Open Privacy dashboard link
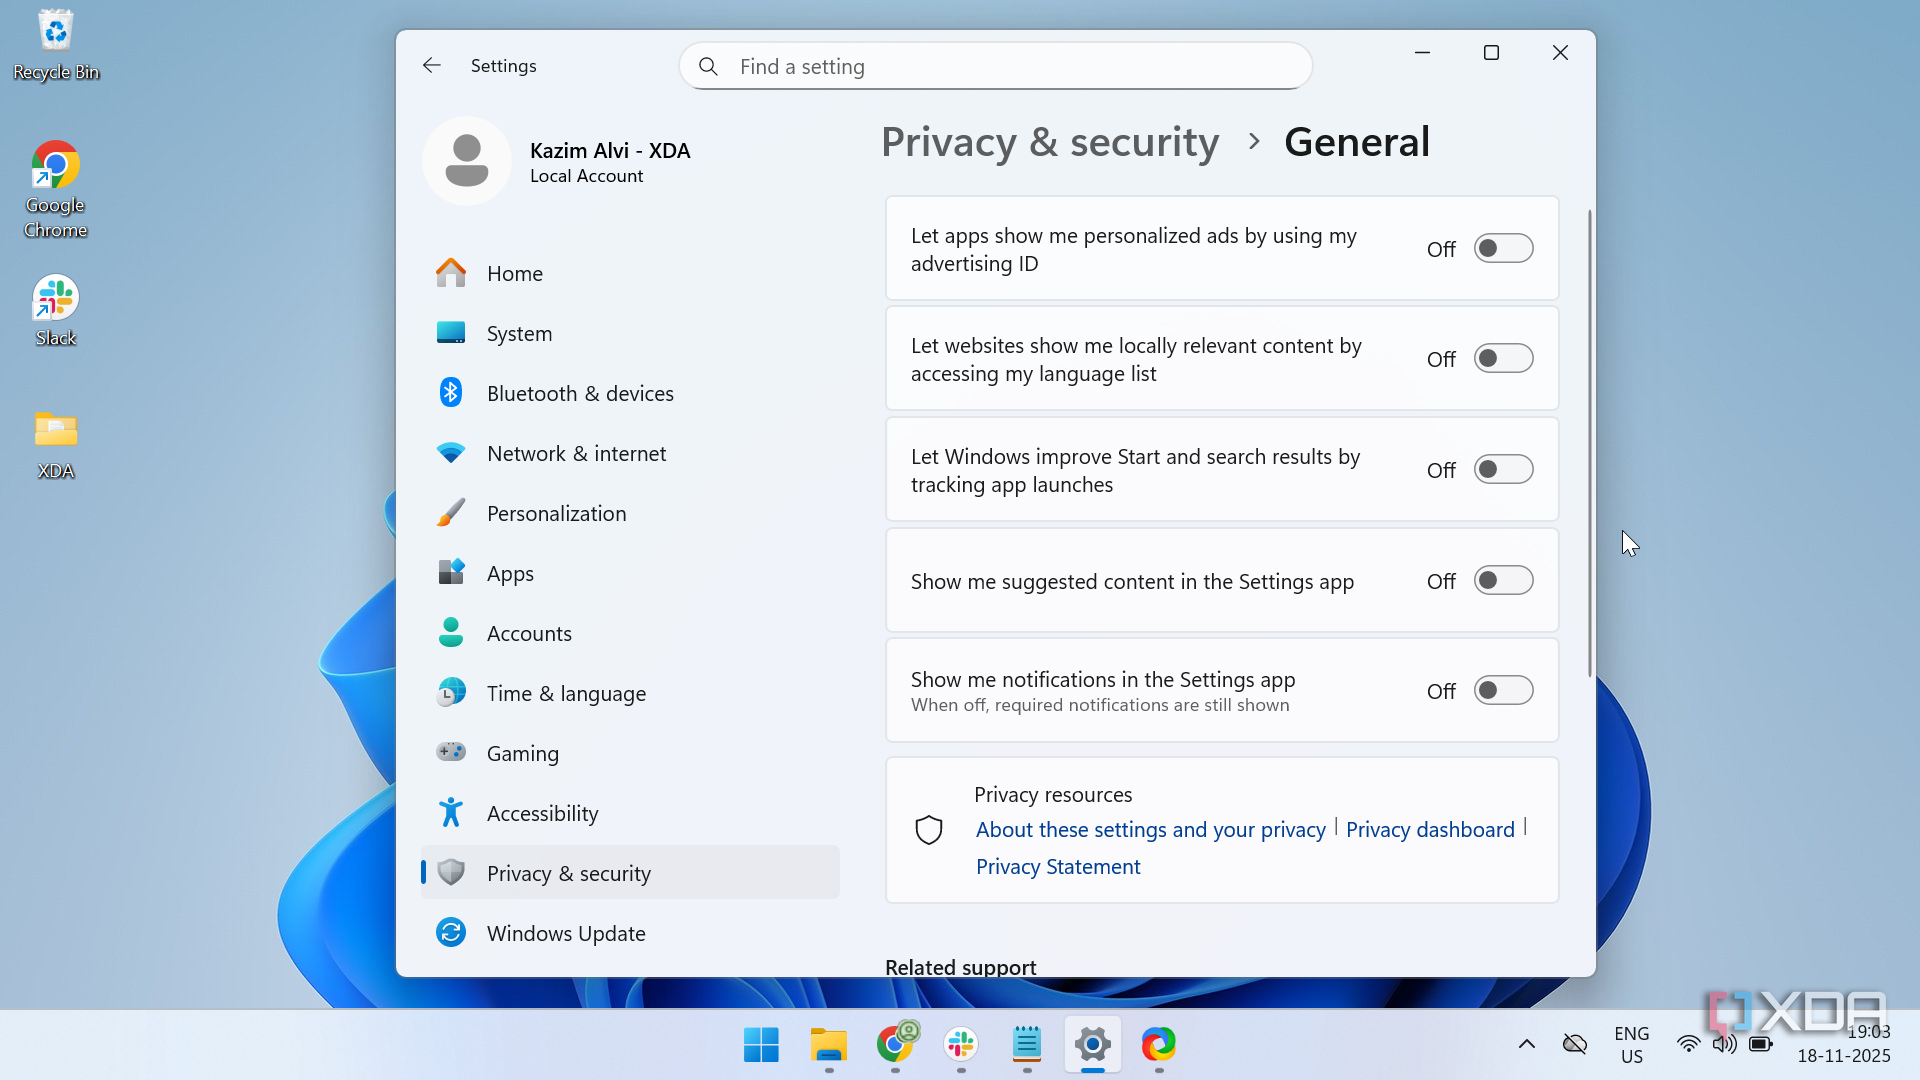 pos(1430,830)
